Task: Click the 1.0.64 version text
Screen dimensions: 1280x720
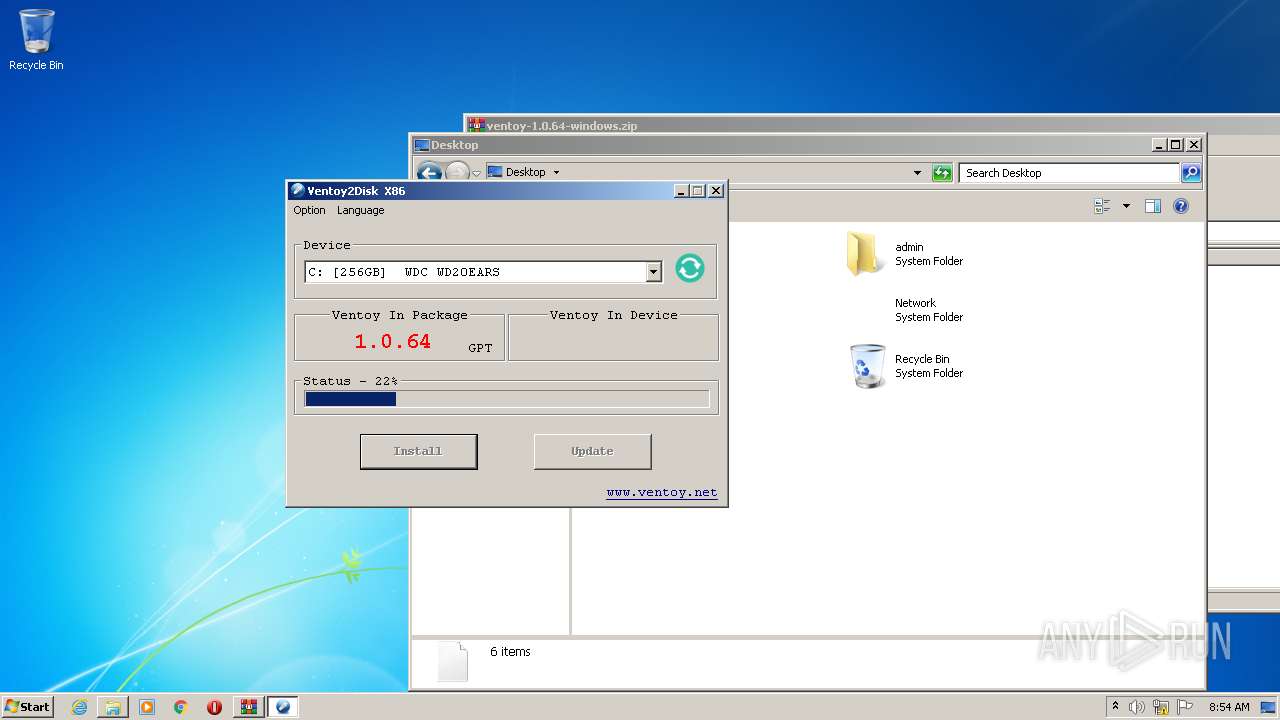Action: pyautogui.click(x=392, y=341)
